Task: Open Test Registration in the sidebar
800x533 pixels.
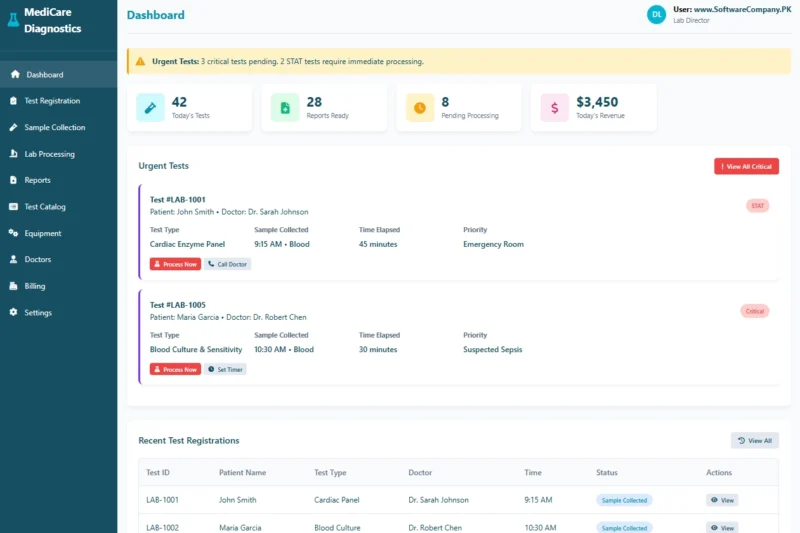Action: coord(52,101)
